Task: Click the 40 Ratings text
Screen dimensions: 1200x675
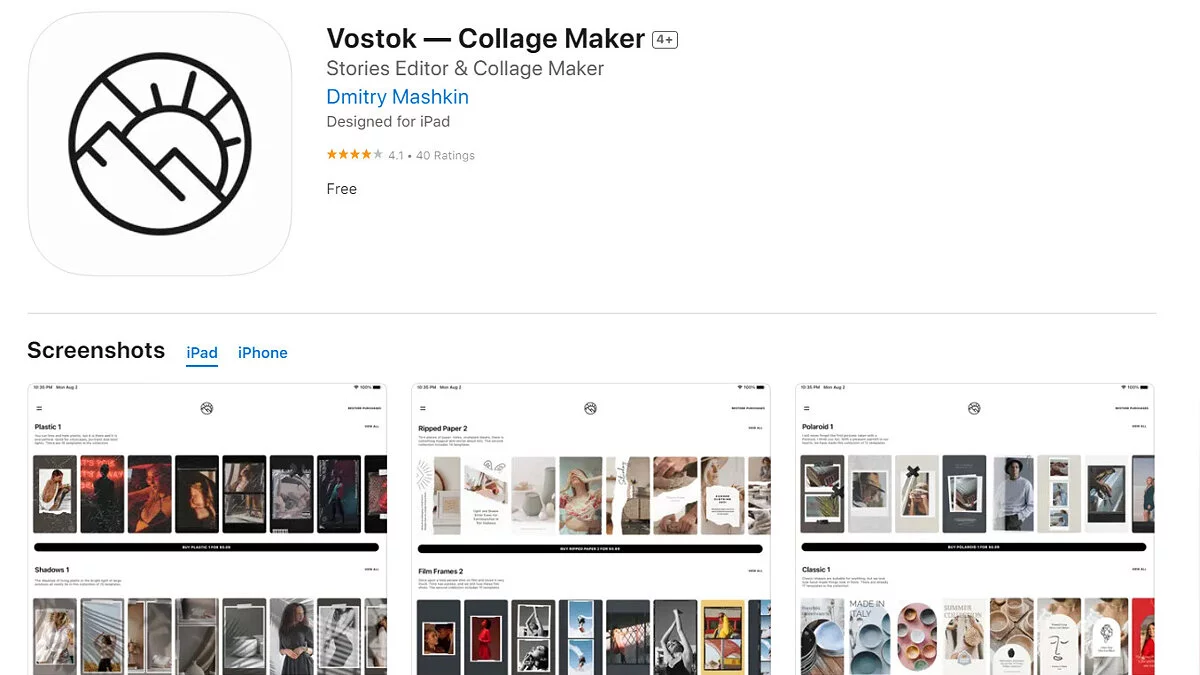Action: [x=445, y=155]
